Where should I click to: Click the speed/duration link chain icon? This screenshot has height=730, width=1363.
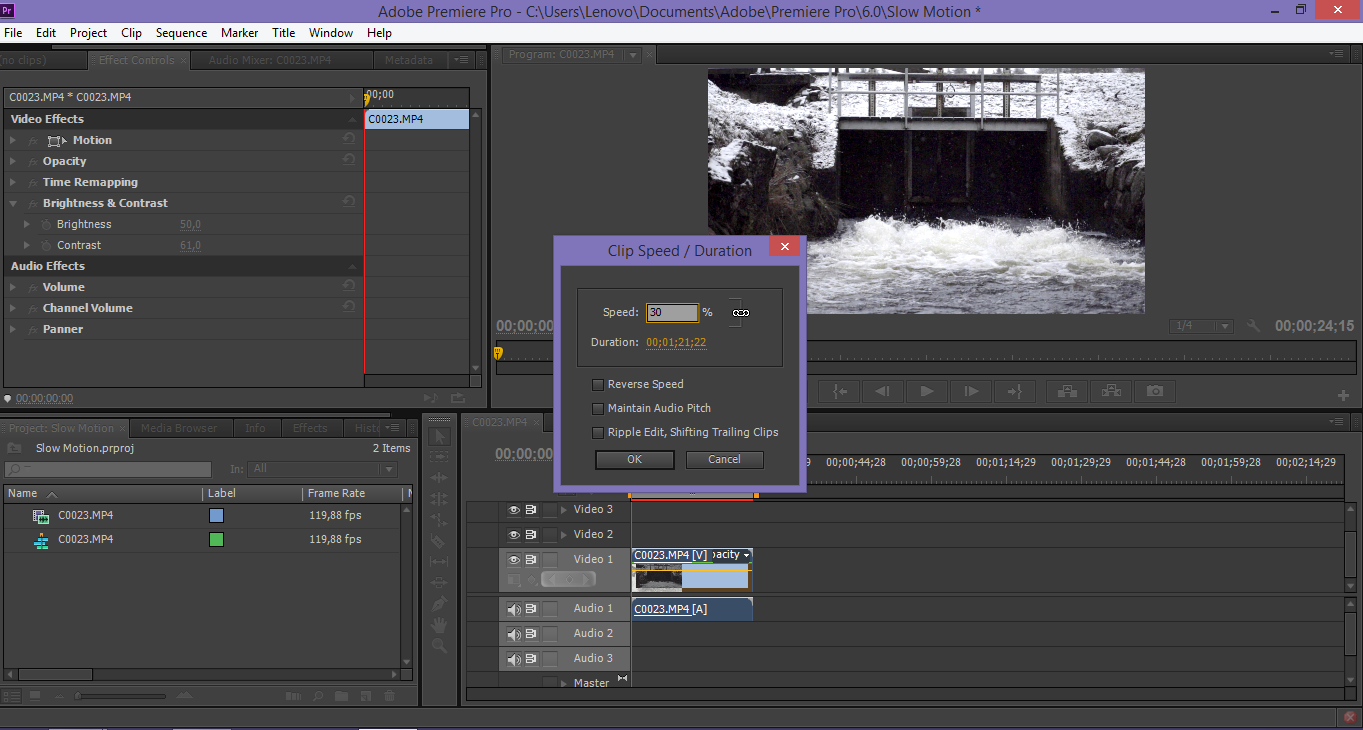(740, 313)
